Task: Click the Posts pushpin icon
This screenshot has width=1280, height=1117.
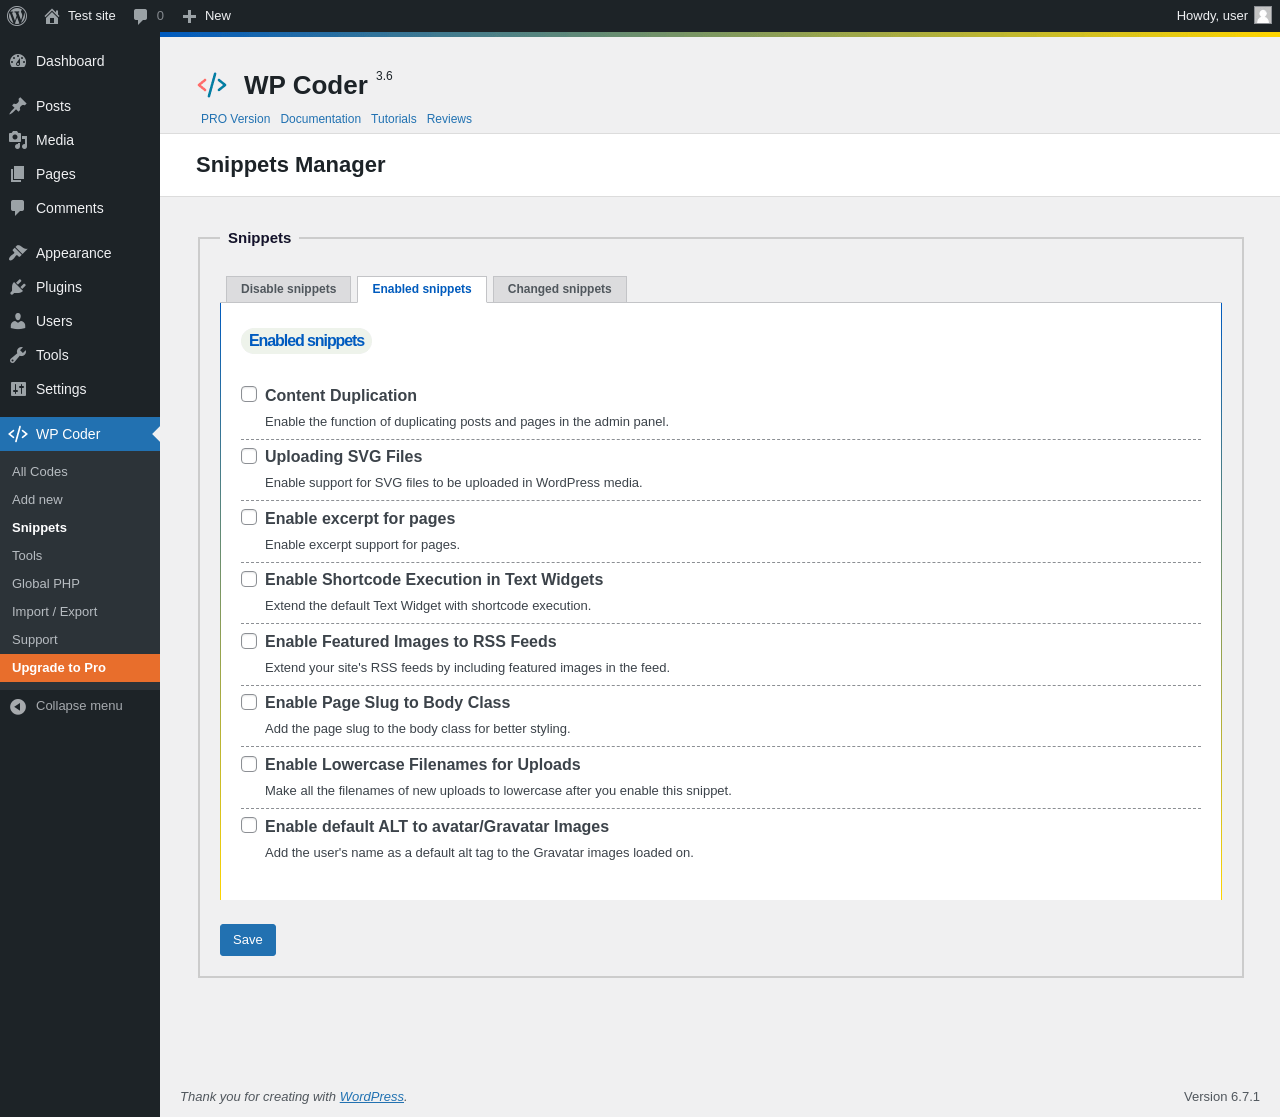Action: tap(18, 106)
